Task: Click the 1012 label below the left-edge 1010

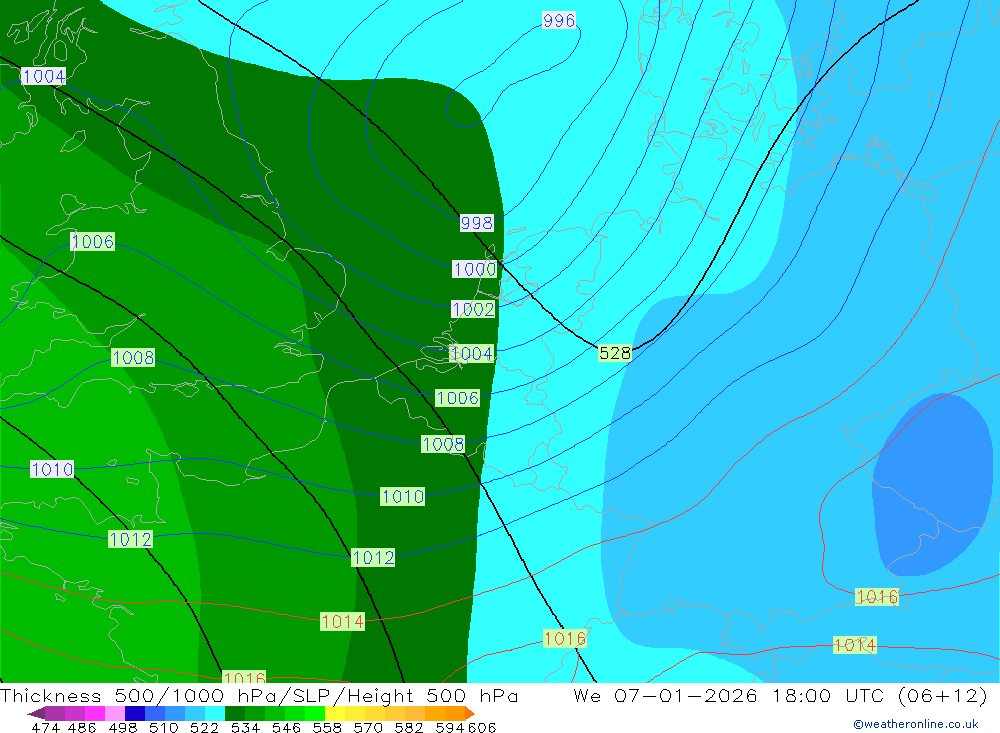Action: click(130, 540)
